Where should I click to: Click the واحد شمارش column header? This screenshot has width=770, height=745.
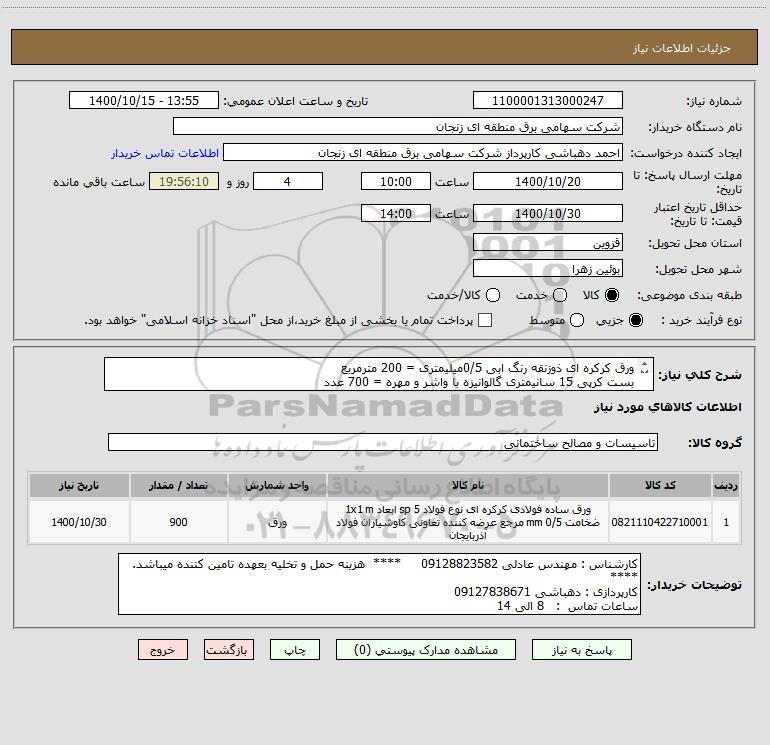point(277,485)
